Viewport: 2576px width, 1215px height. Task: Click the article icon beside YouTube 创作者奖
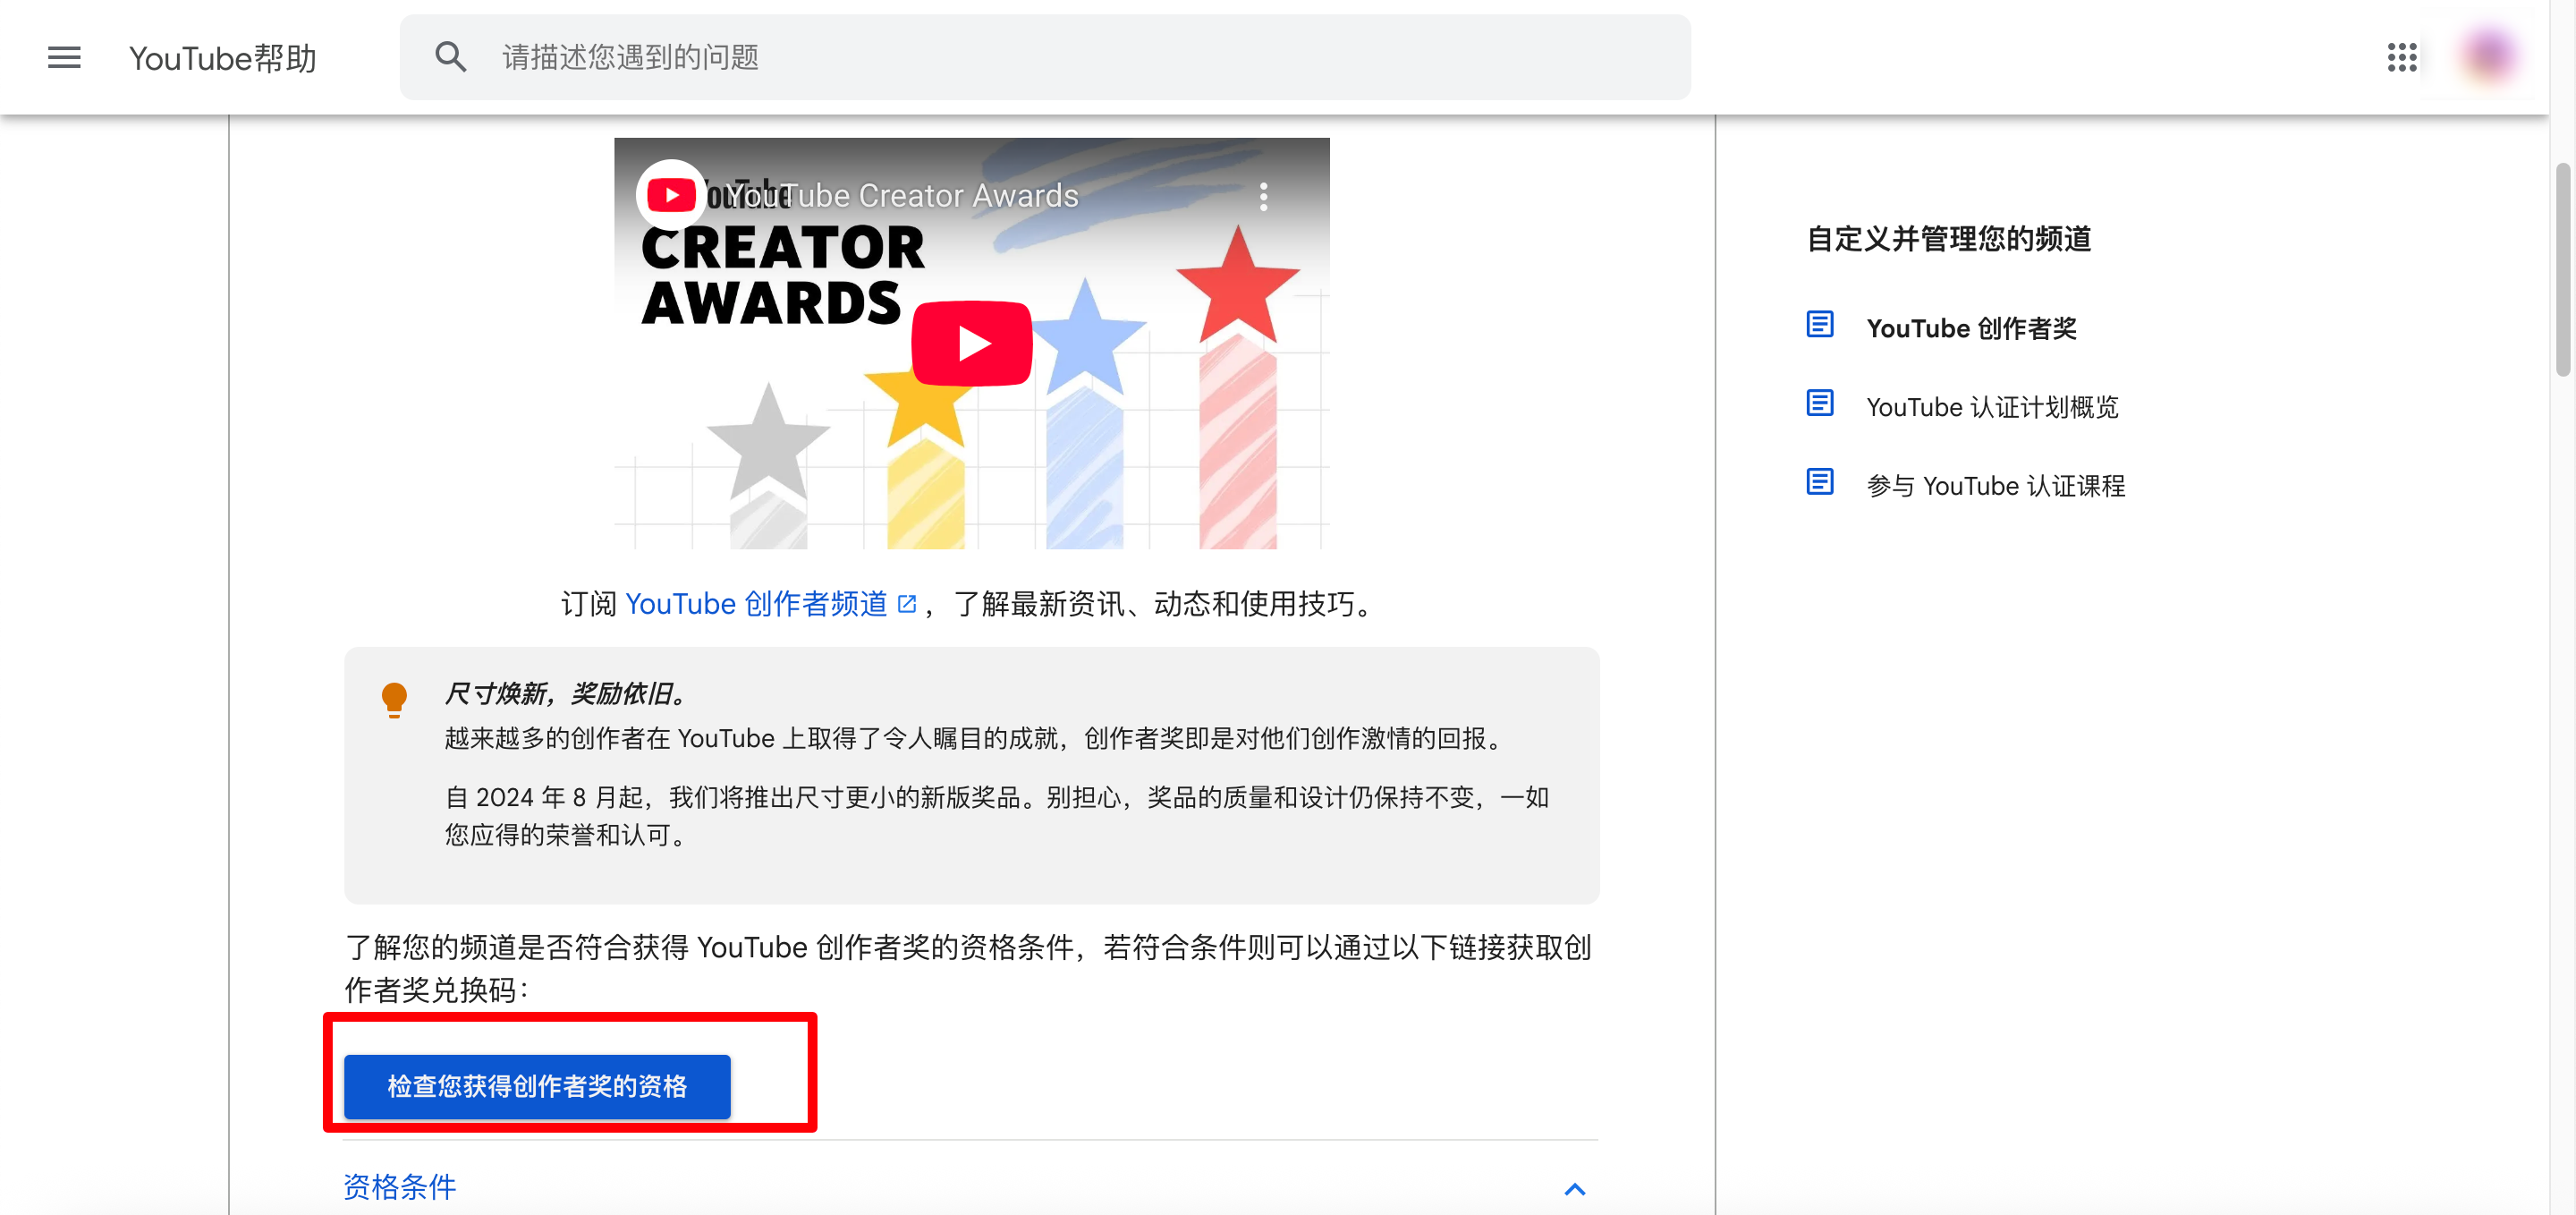click(1819, 325)
